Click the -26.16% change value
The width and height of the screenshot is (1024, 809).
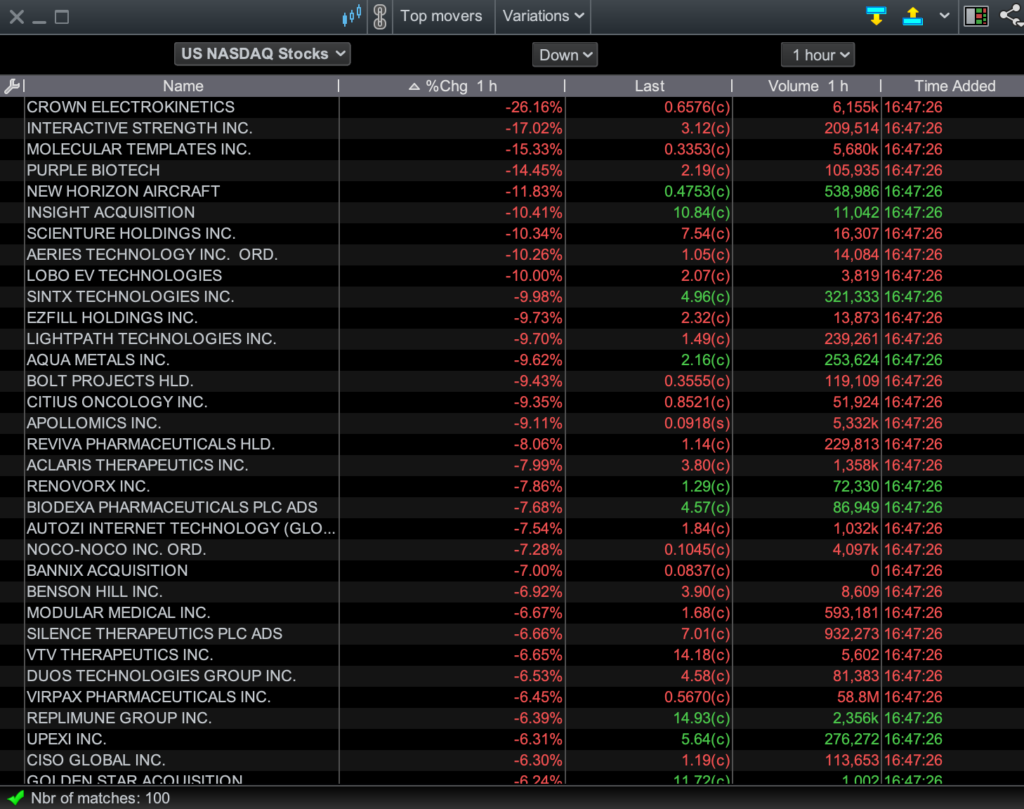(534, 107)
